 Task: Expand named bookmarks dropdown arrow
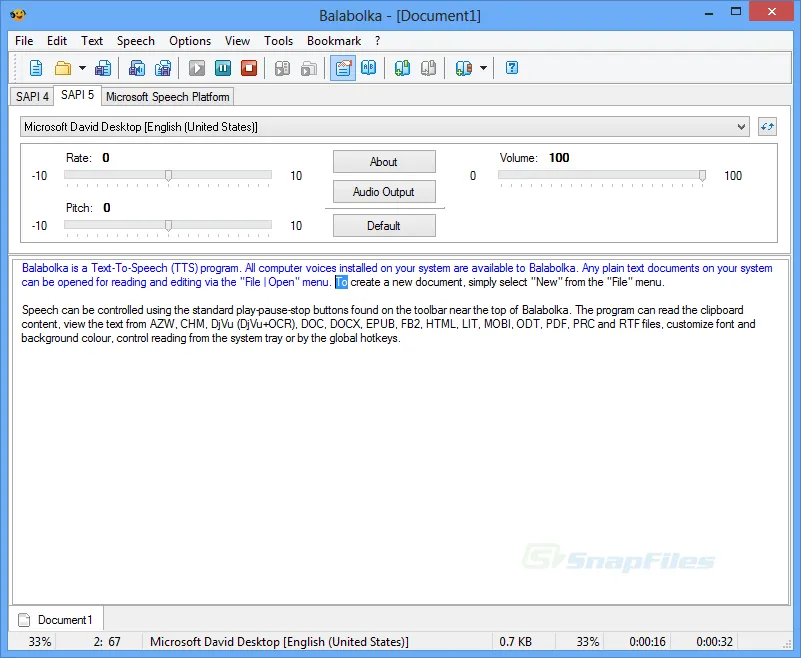[x=483, y=68]
